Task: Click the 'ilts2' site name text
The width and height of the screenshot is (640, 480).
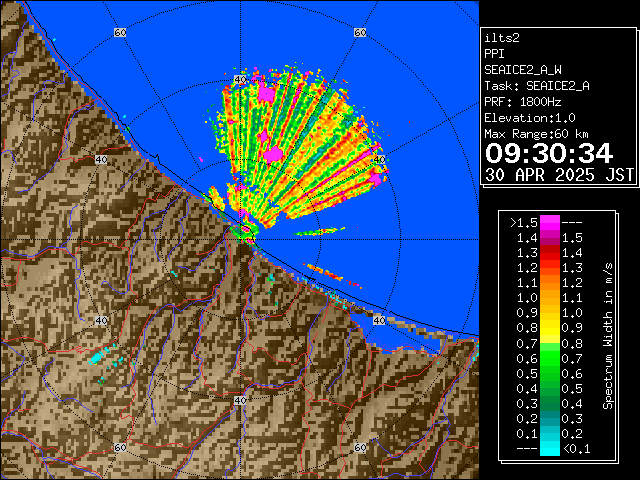Action: point(502,38)
